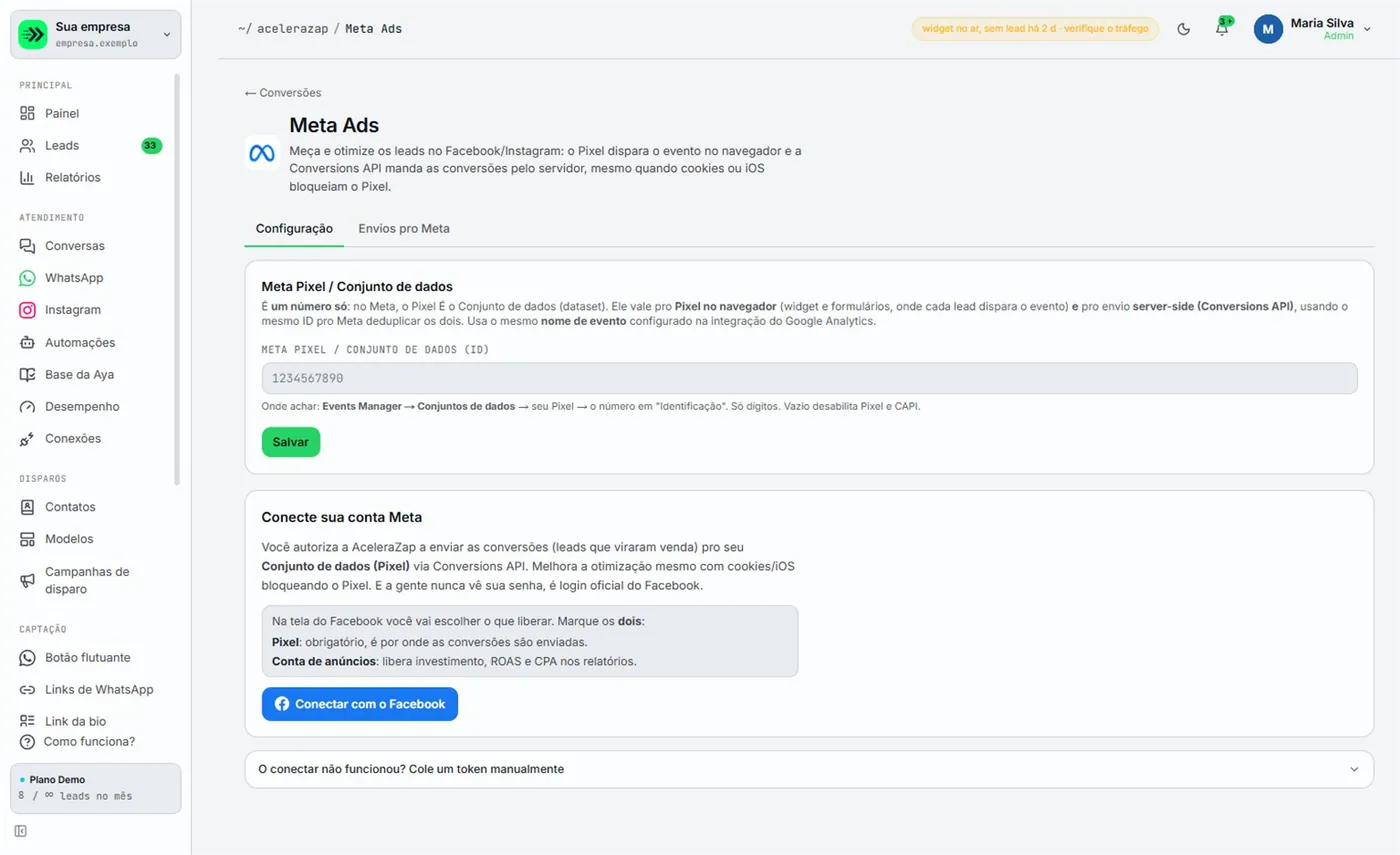Screen dimensions: 1400x855
Task: Switch to Envios pro Meta tab
Action: click(x=404, y=228)
